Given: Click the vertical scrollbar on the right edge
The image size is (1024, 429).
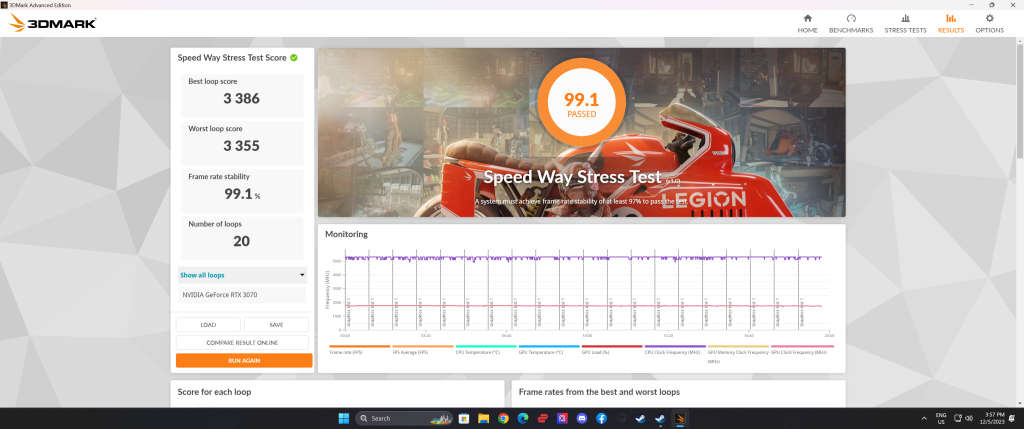Looking at the screenshot, I should click(1020, 98).
